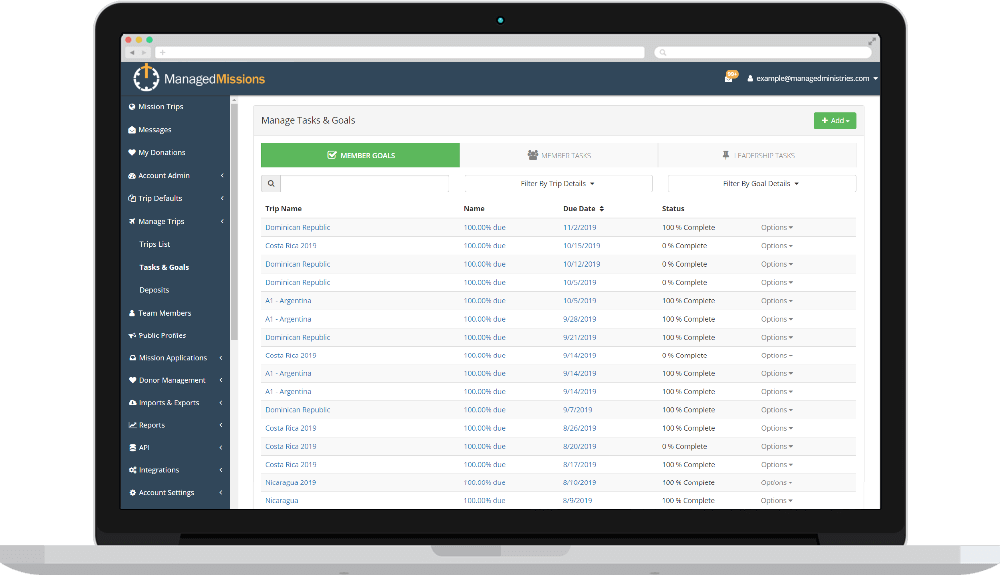The height and width of the screenshot is (575, 1000).
Task: Switch to the Leadership Tasks tab
Action: coord(757,155)
